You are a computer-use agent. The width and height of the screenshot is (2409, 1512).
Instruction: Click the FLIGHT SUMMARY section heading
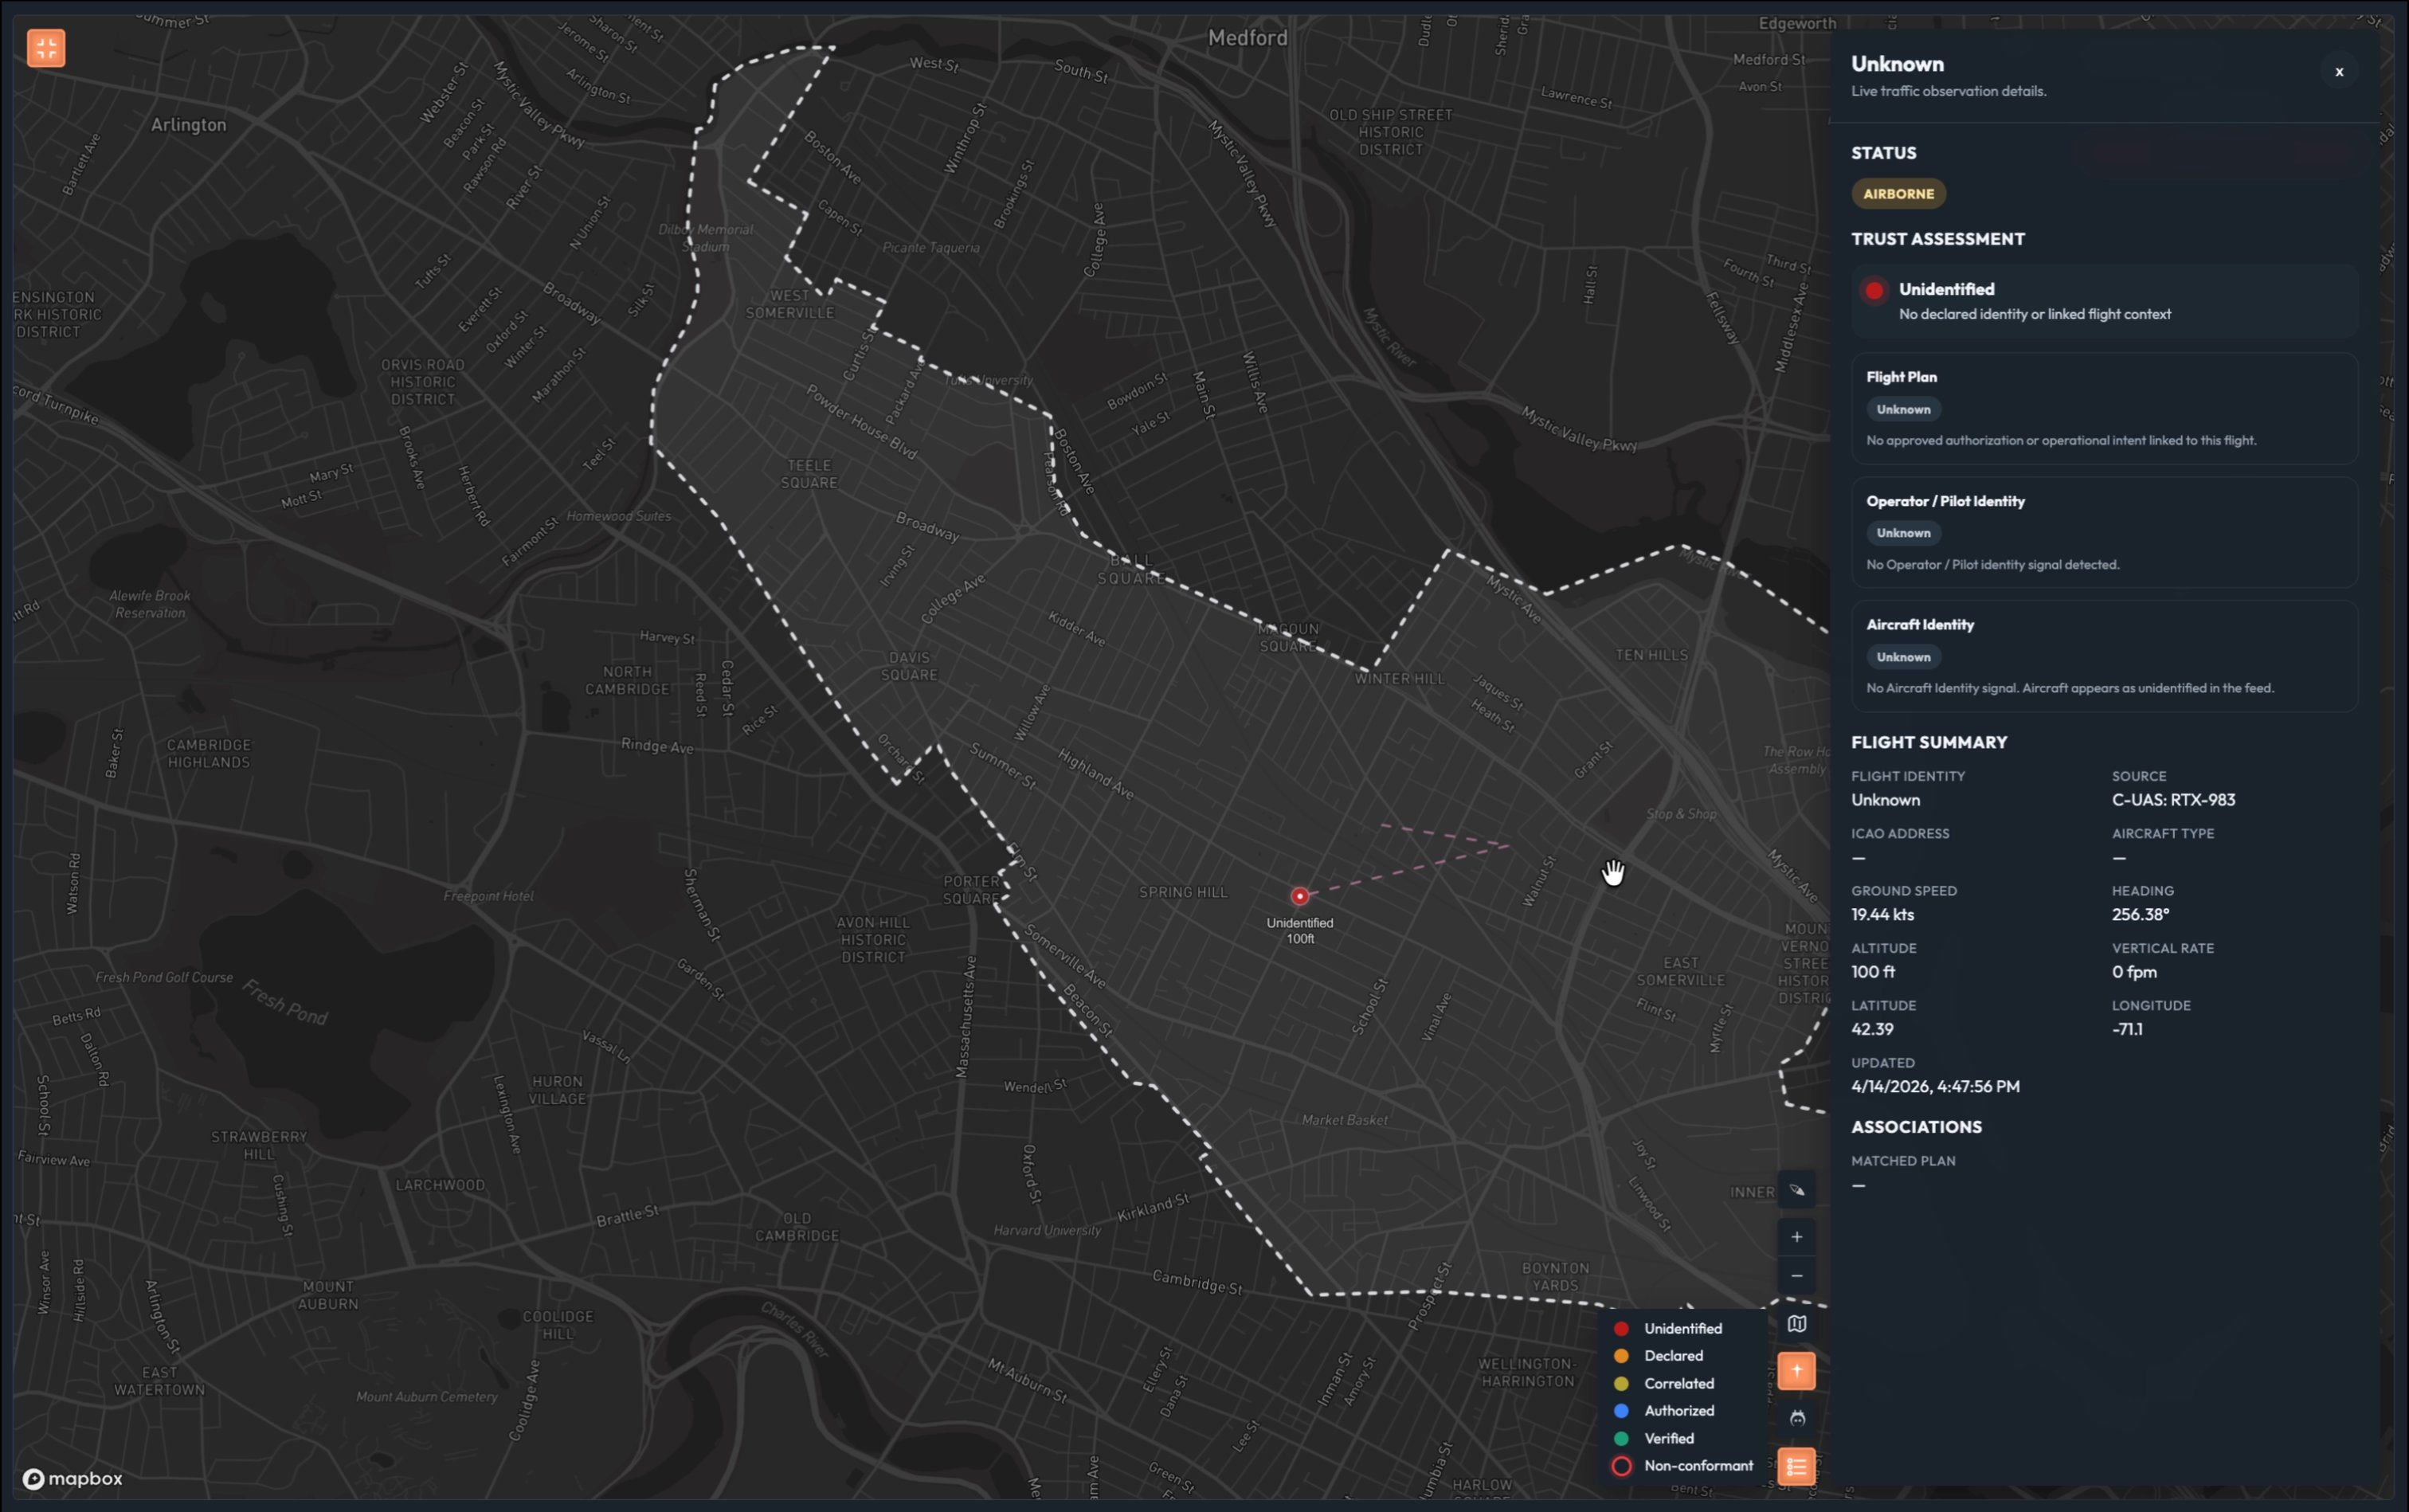[x=1928, y=742]
